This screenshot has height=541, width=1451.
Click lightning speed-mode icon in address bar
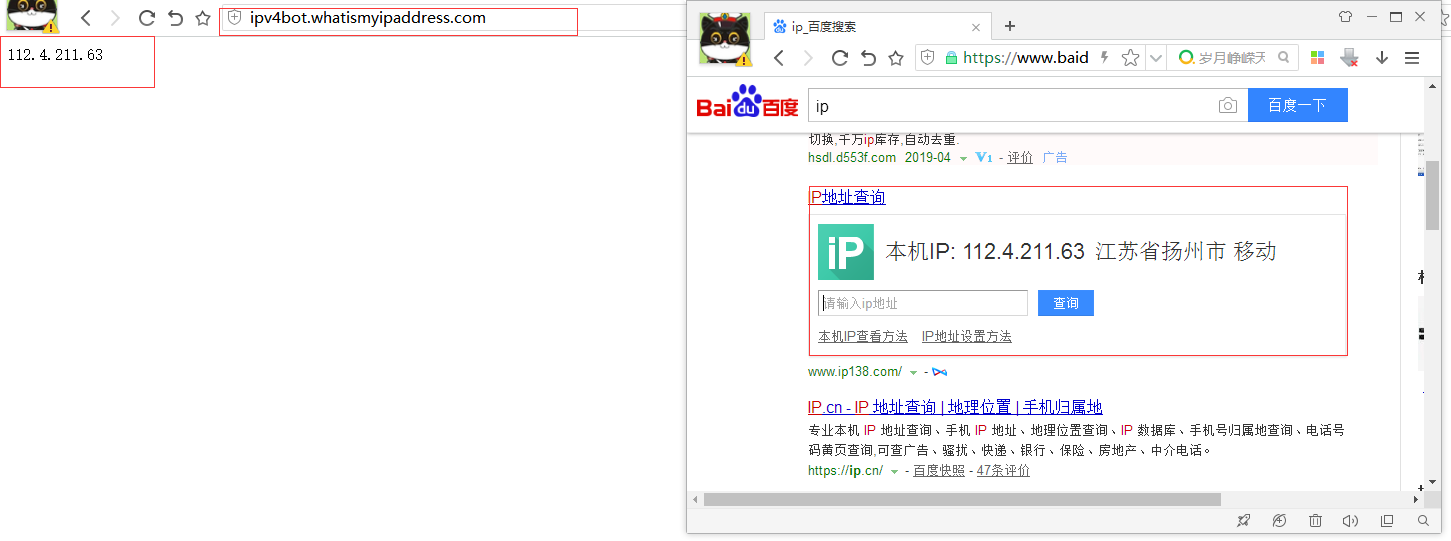click(x=1104, y=58)
